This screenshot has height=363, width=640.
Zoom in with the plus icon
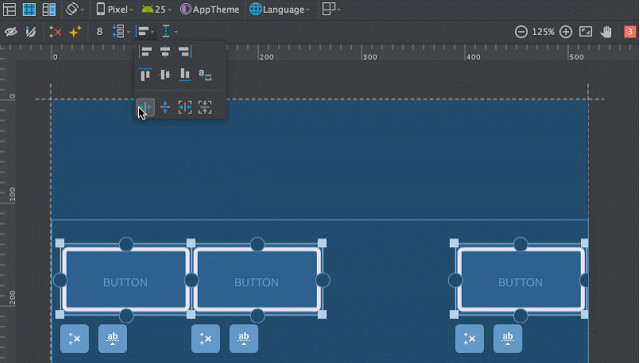[565, 31]
